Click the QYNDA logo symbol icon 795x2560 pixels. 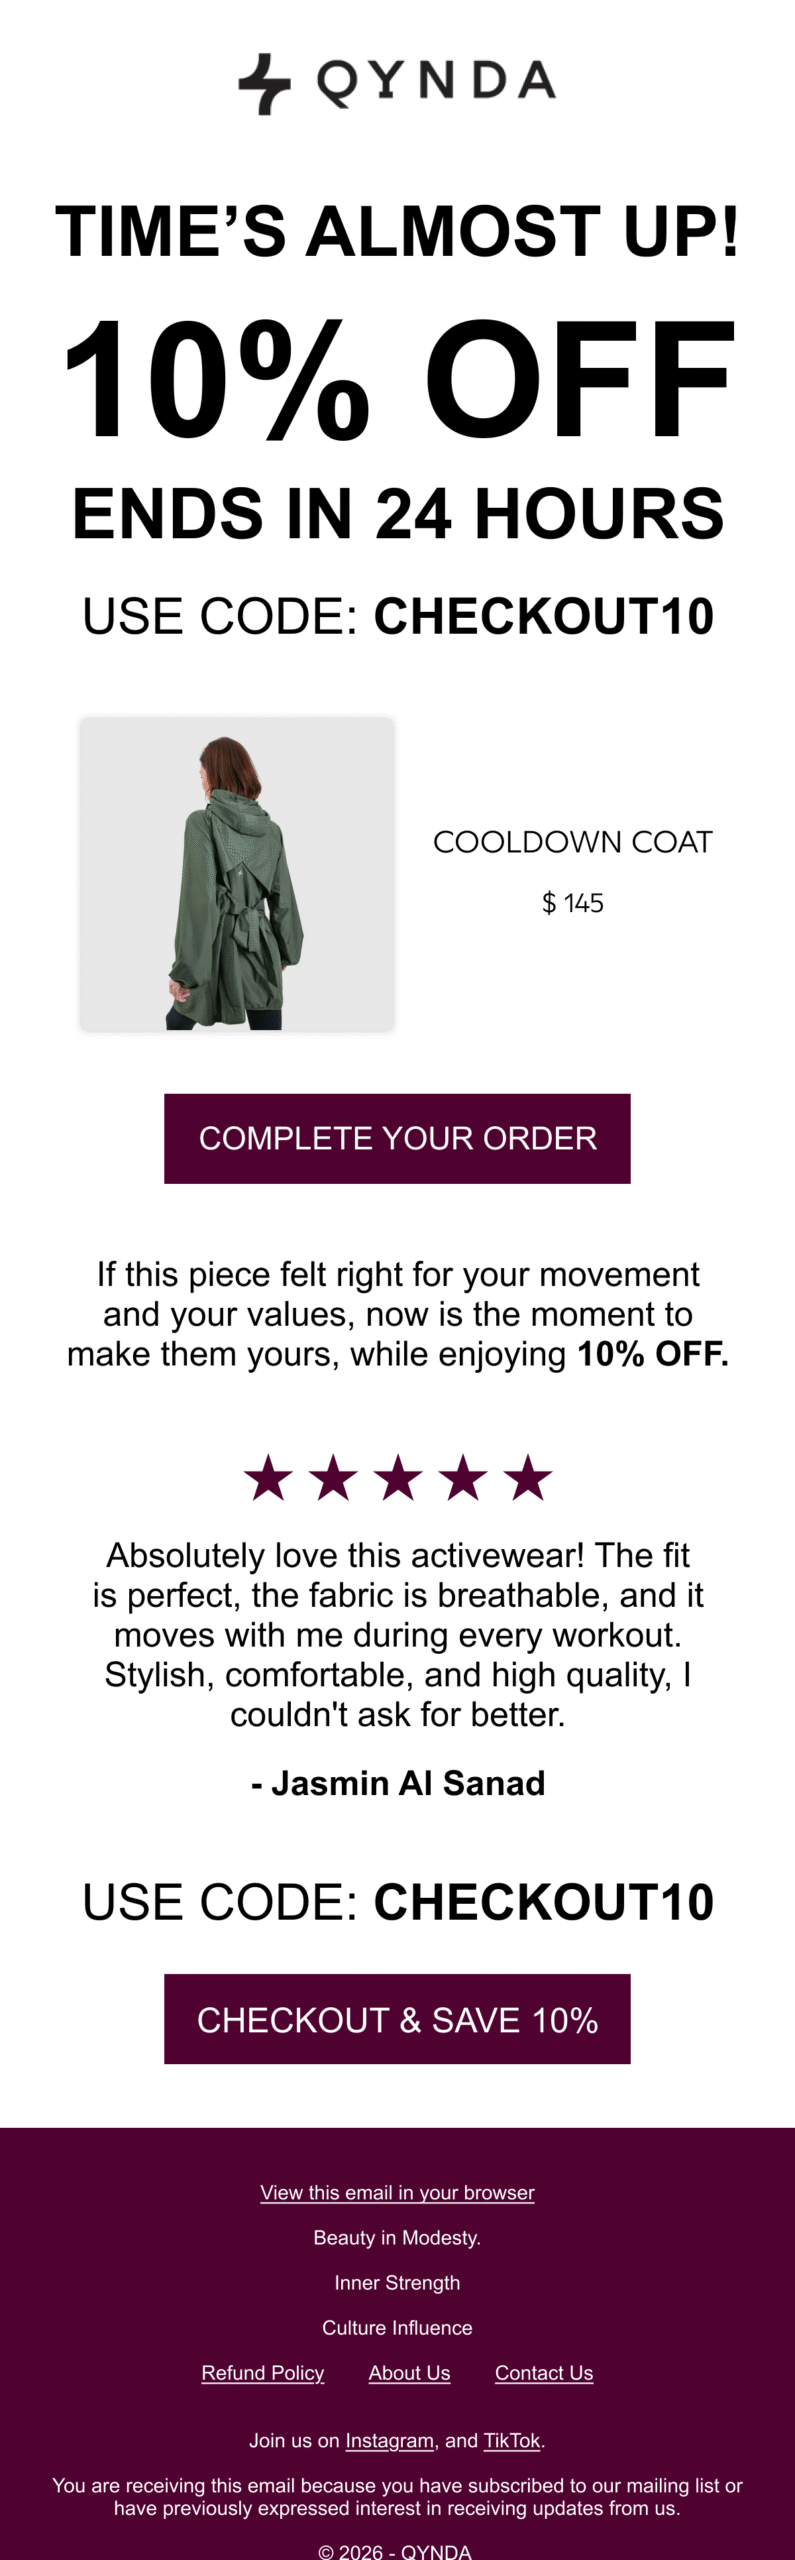pos(264,83)
